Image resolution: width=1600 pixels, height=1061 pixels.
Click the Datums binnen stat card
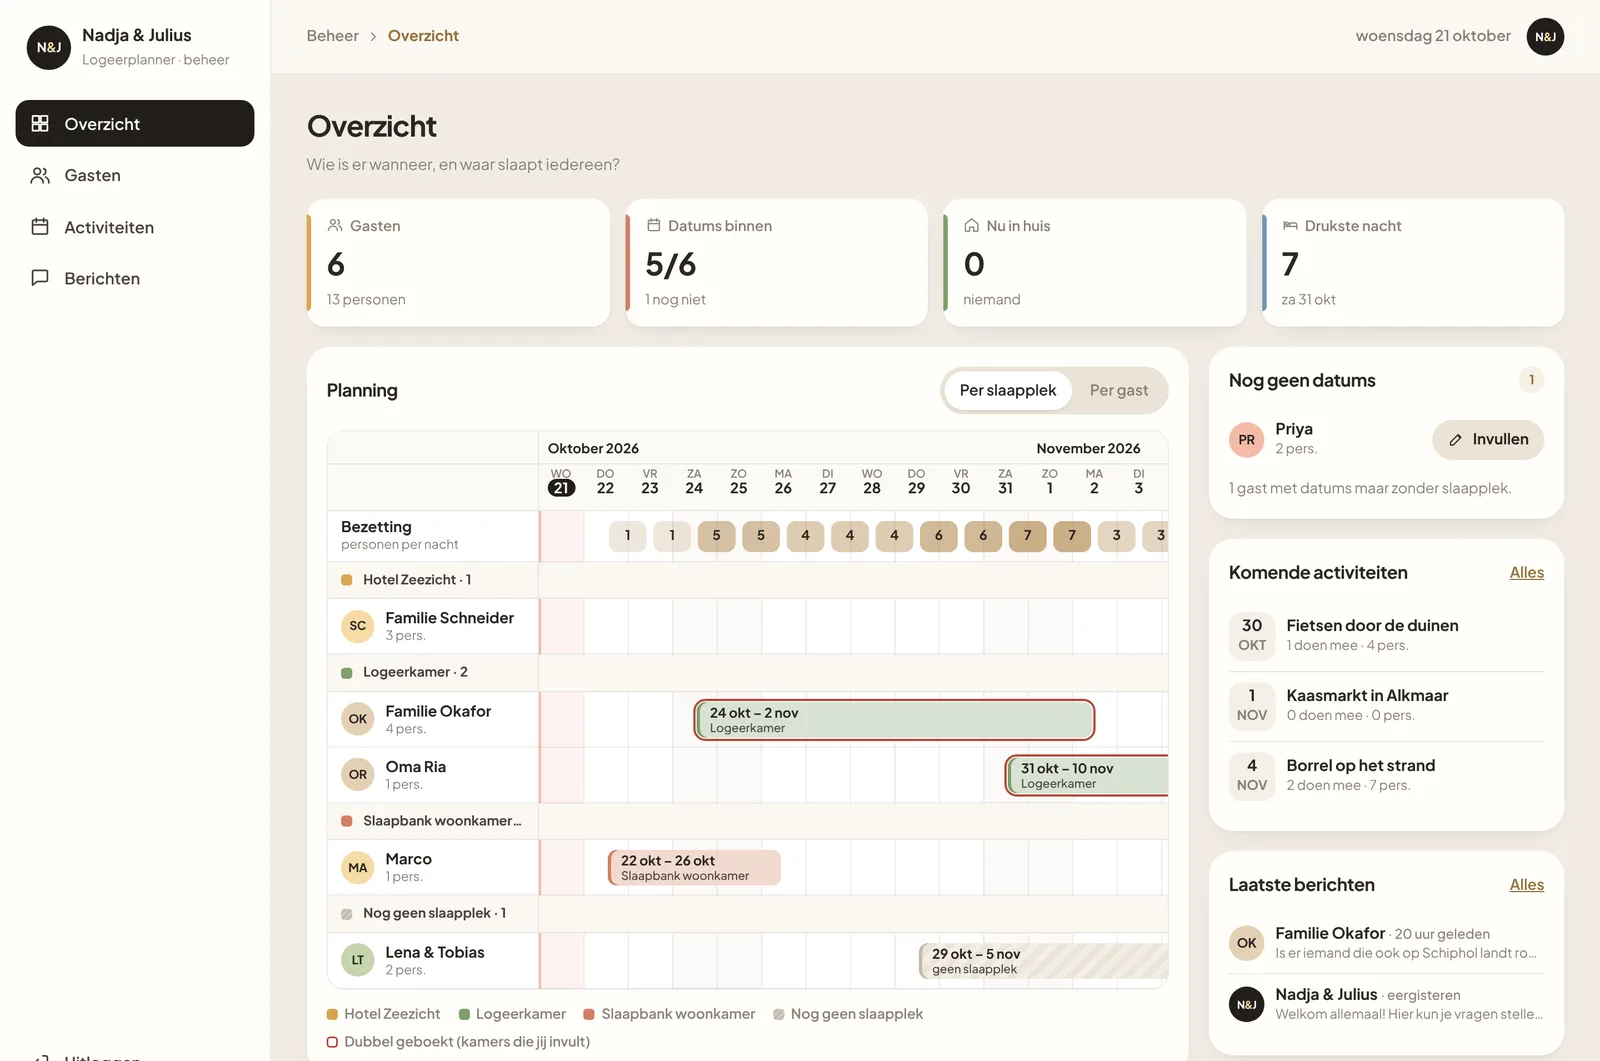[x=776, y=262]
